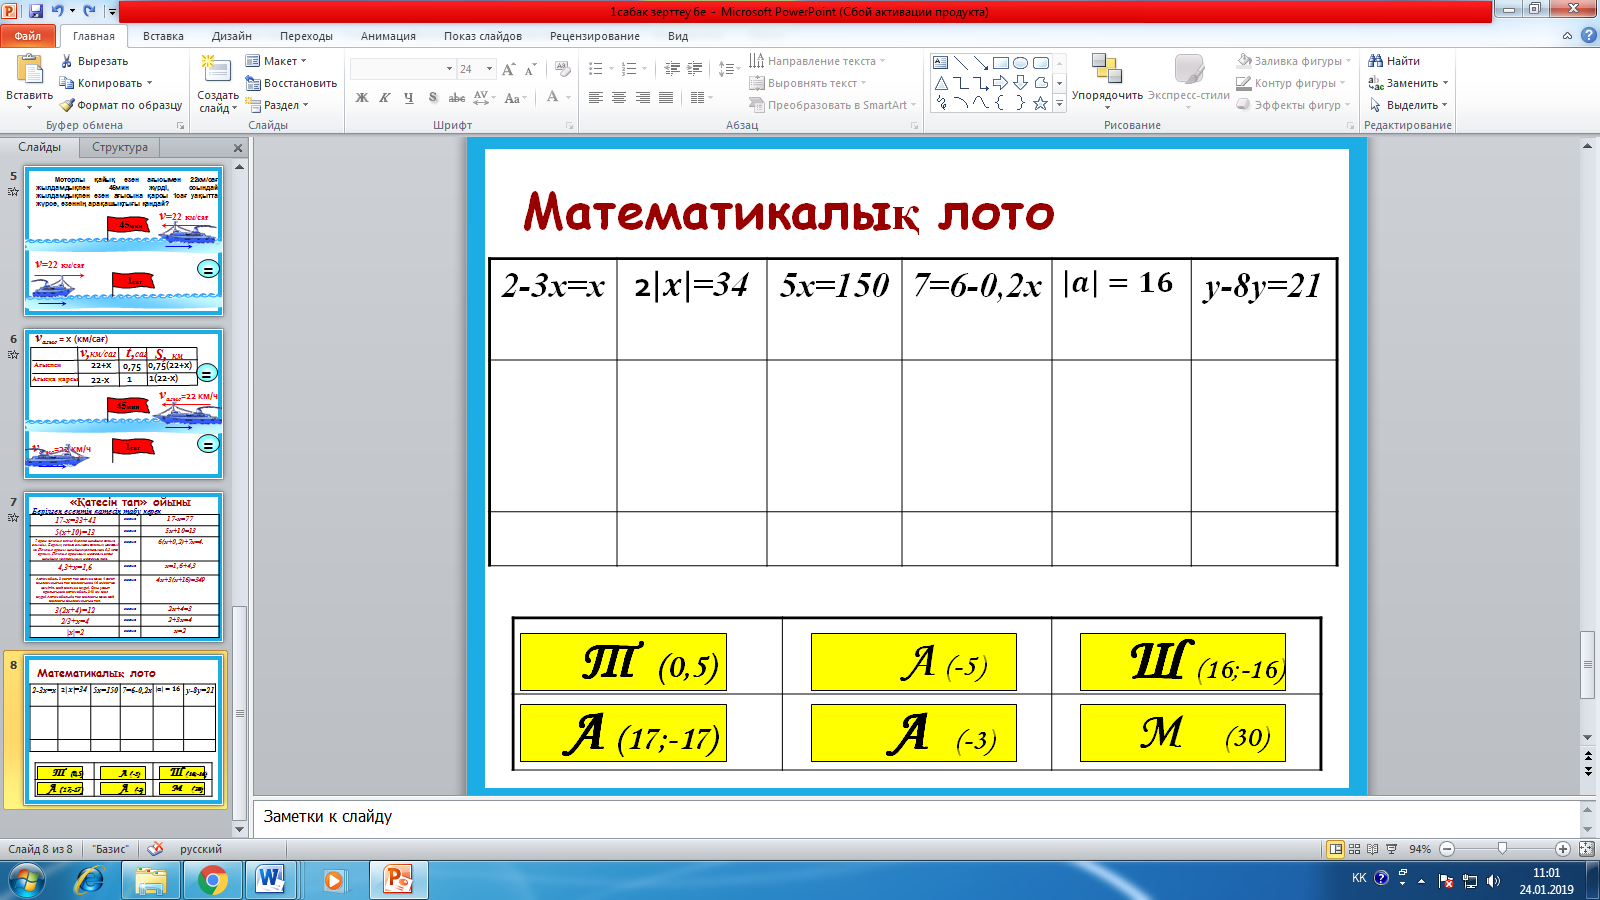
Task: Click the zoom in plus button
Action: click(x=1563, y=849)
